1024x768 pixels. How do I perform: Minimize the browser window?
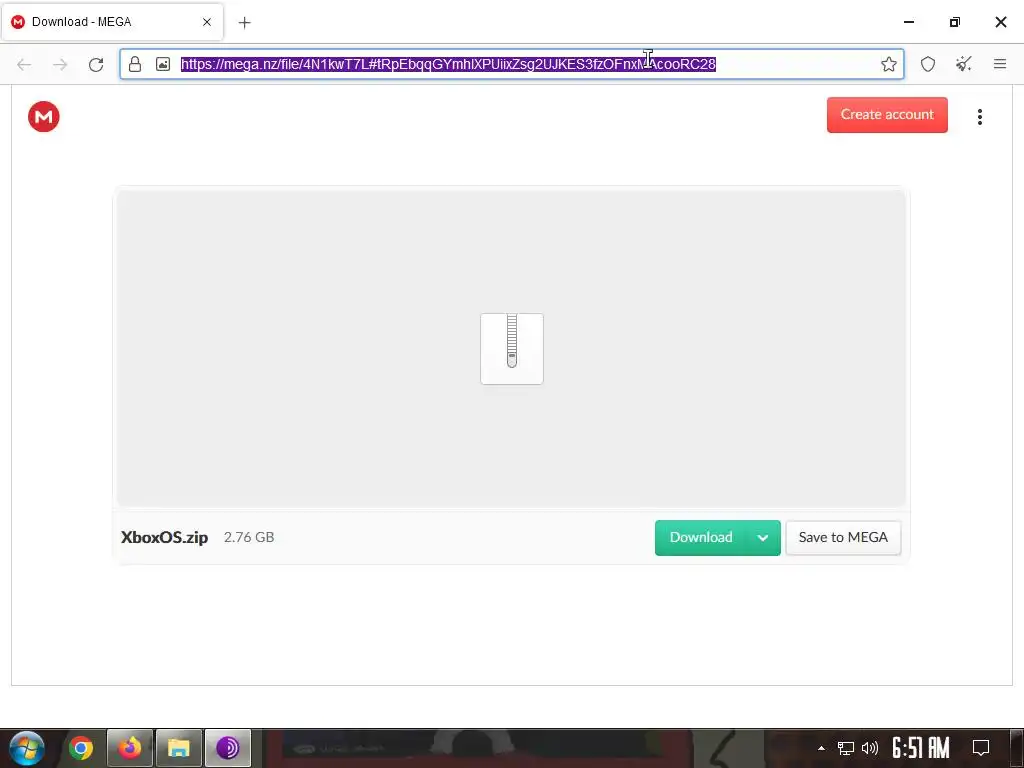(x=908, y=22)
